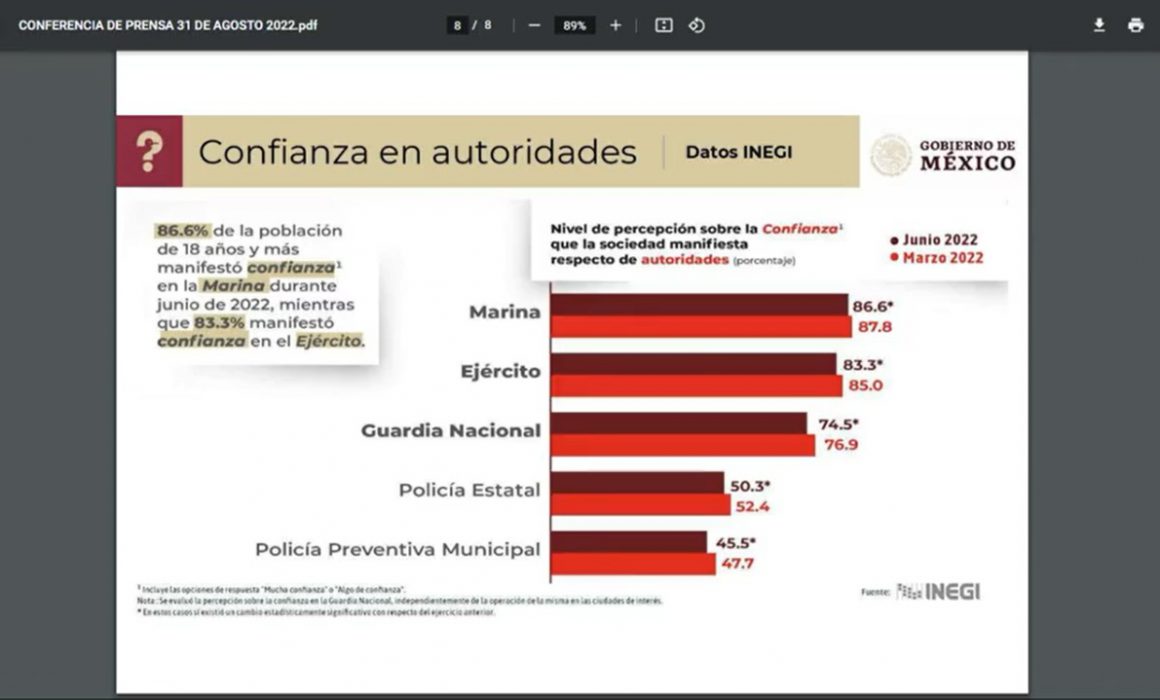This screenshot has width=1160, height=700.
Task: Print the PDF document
Action: coord(1136,25)
